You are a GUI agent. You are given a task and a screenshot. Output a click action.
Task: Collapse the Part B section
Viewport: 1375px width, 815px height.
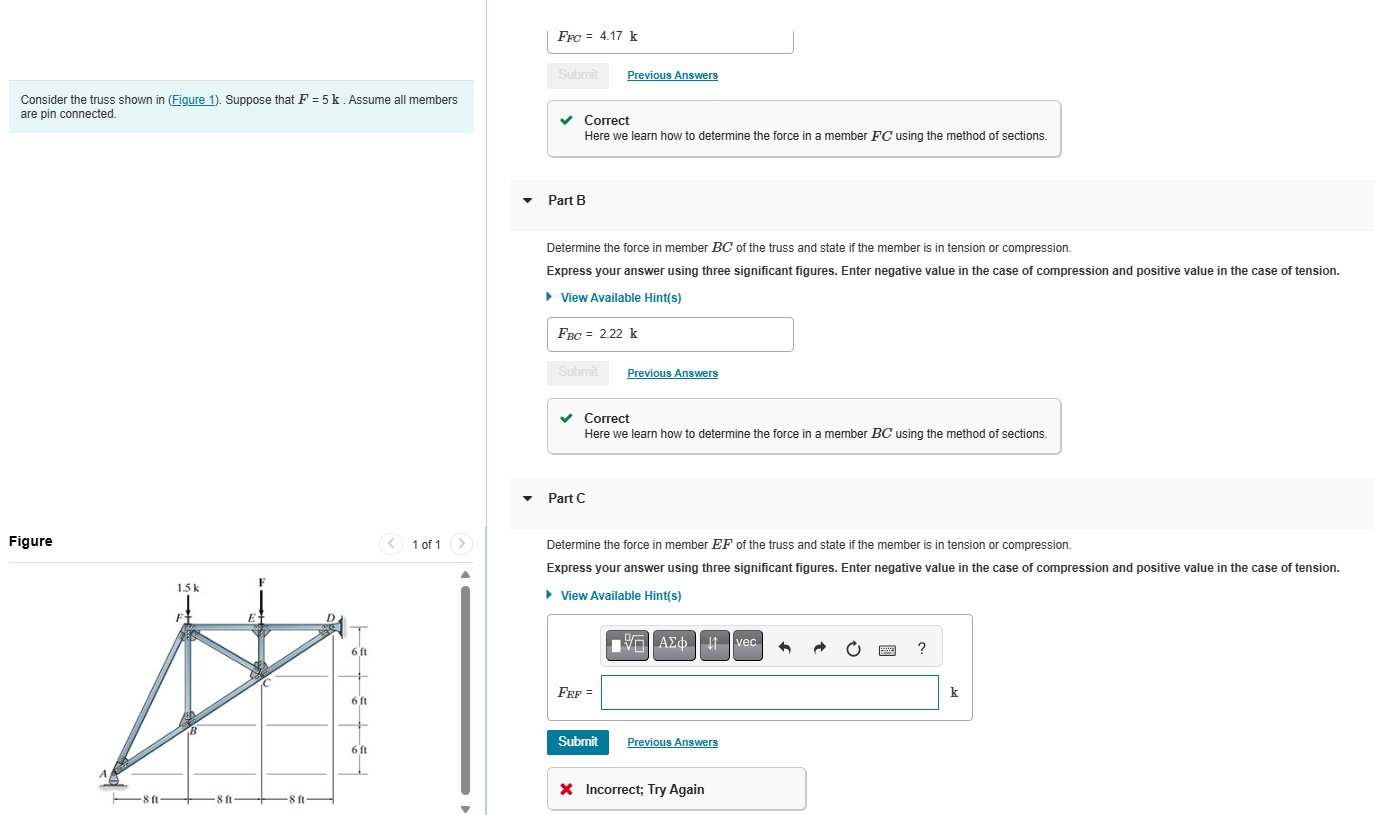coord(527,201)
